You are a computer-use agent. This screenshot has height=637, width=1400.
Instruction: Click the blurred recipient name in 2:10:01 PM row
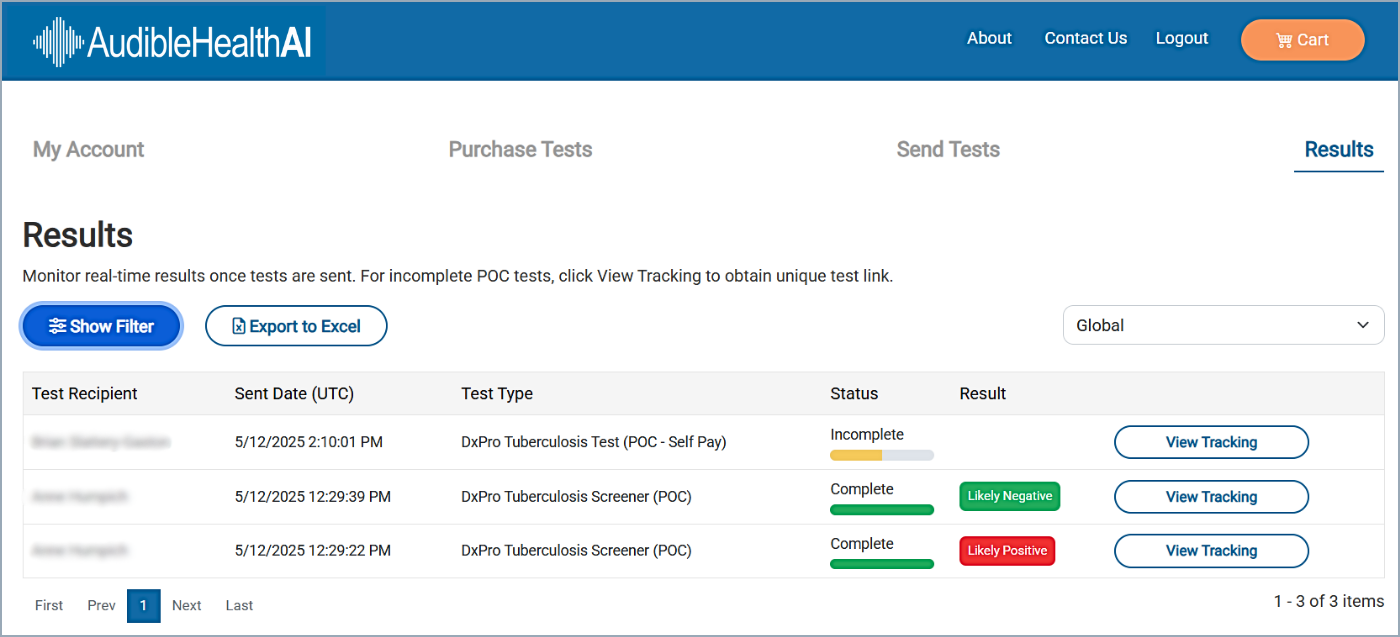point(100,442)
